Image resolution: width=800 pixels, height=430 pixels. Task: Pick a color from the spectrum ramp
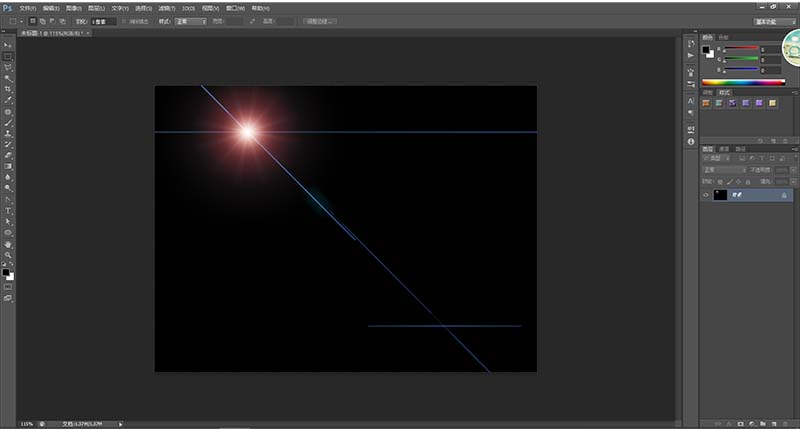[x=743, y=82]
